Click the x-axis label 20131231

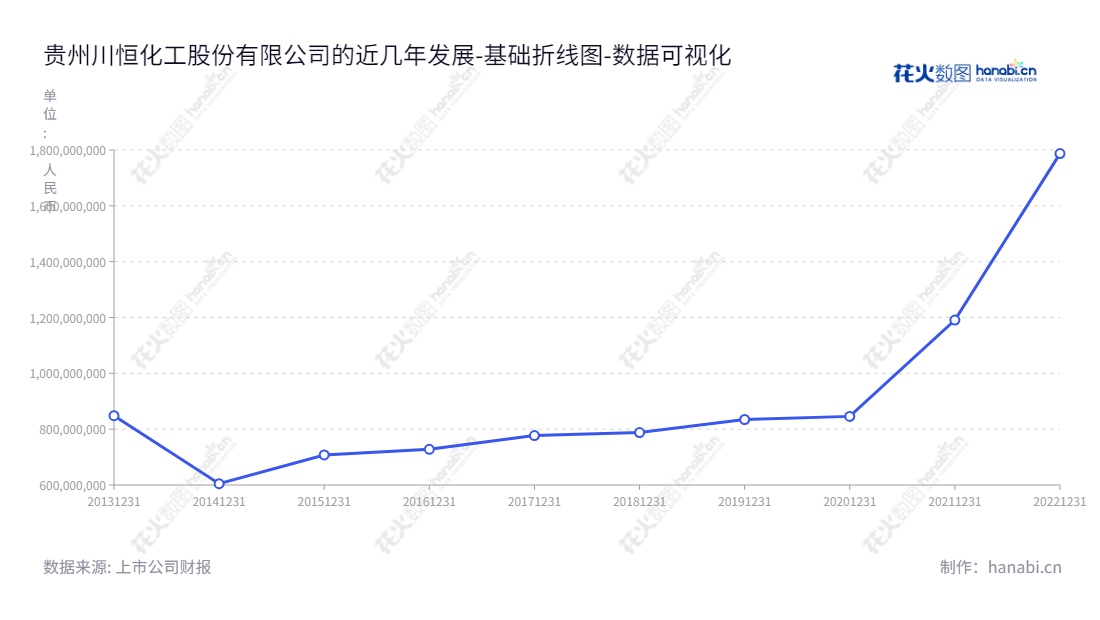pos(114,501)
